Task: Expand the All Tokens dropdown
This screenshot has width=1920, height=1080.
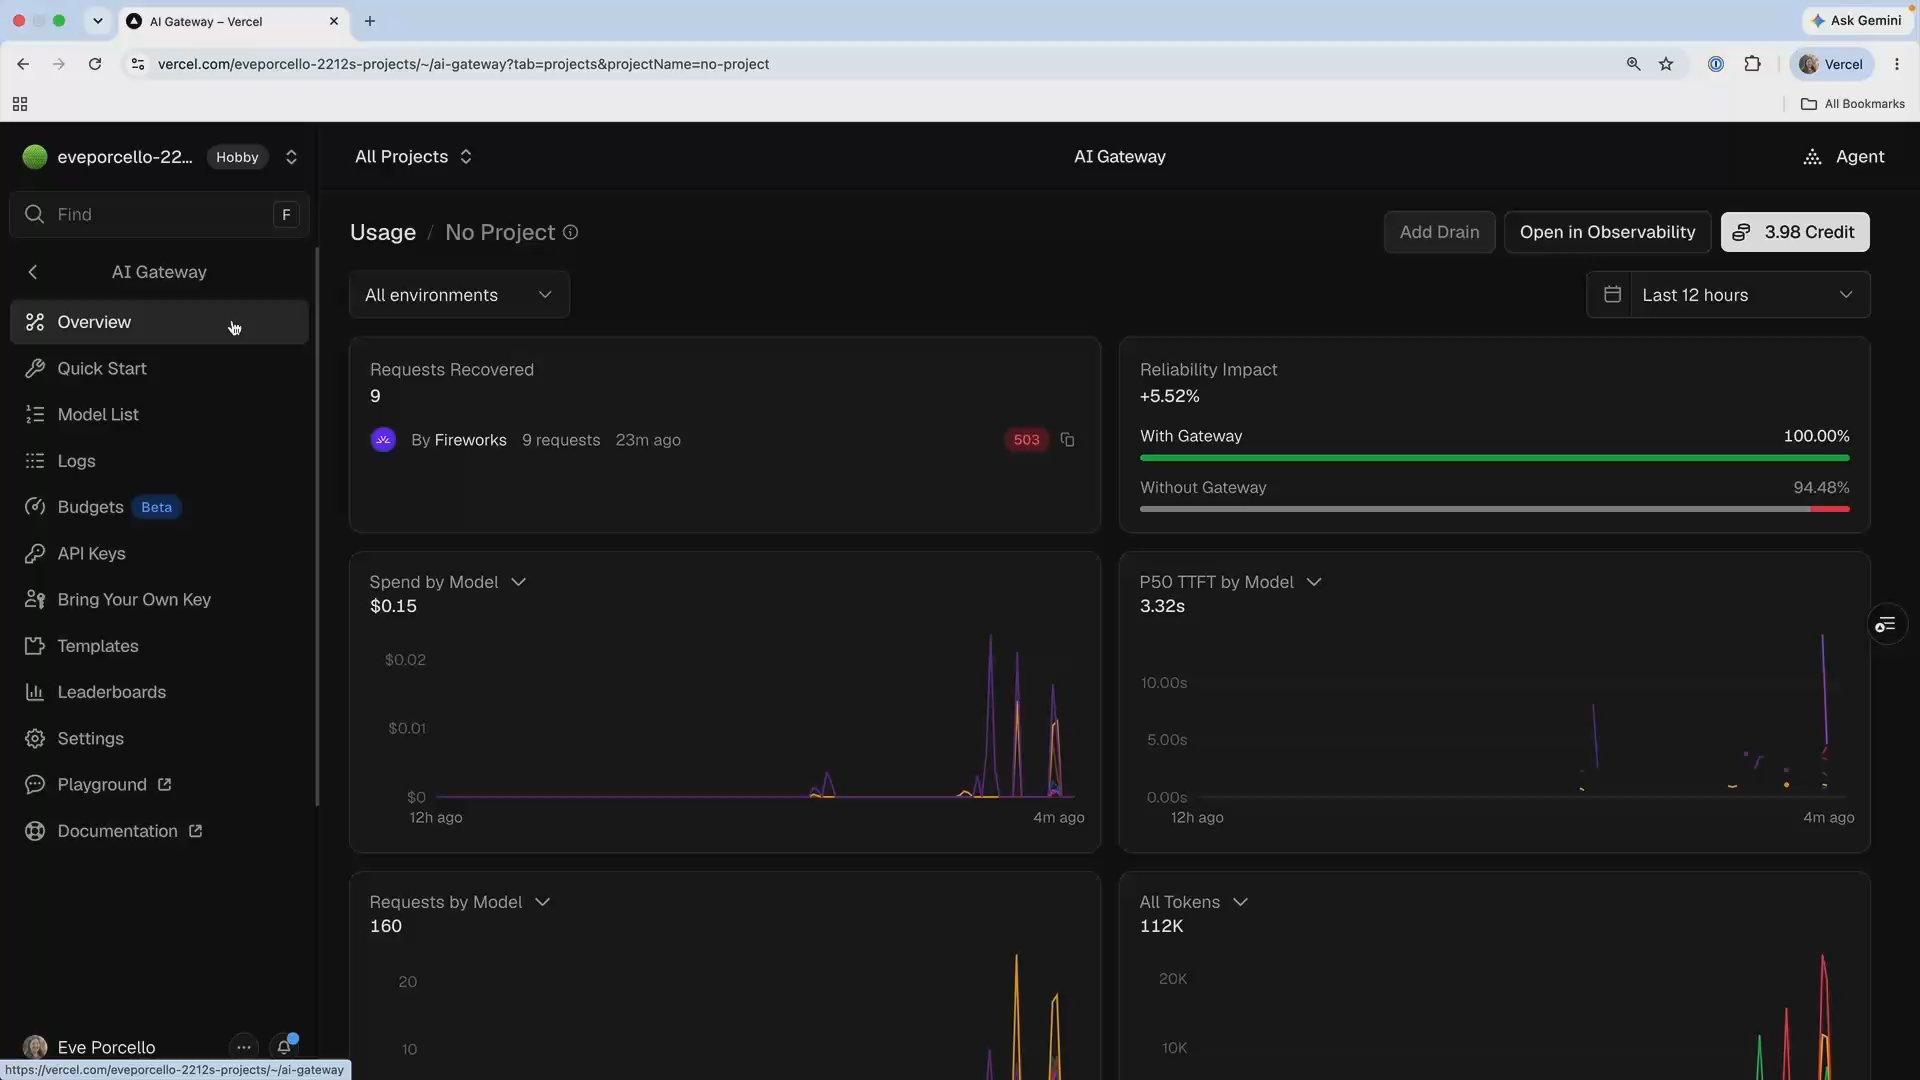Action: click(1240, 902)
